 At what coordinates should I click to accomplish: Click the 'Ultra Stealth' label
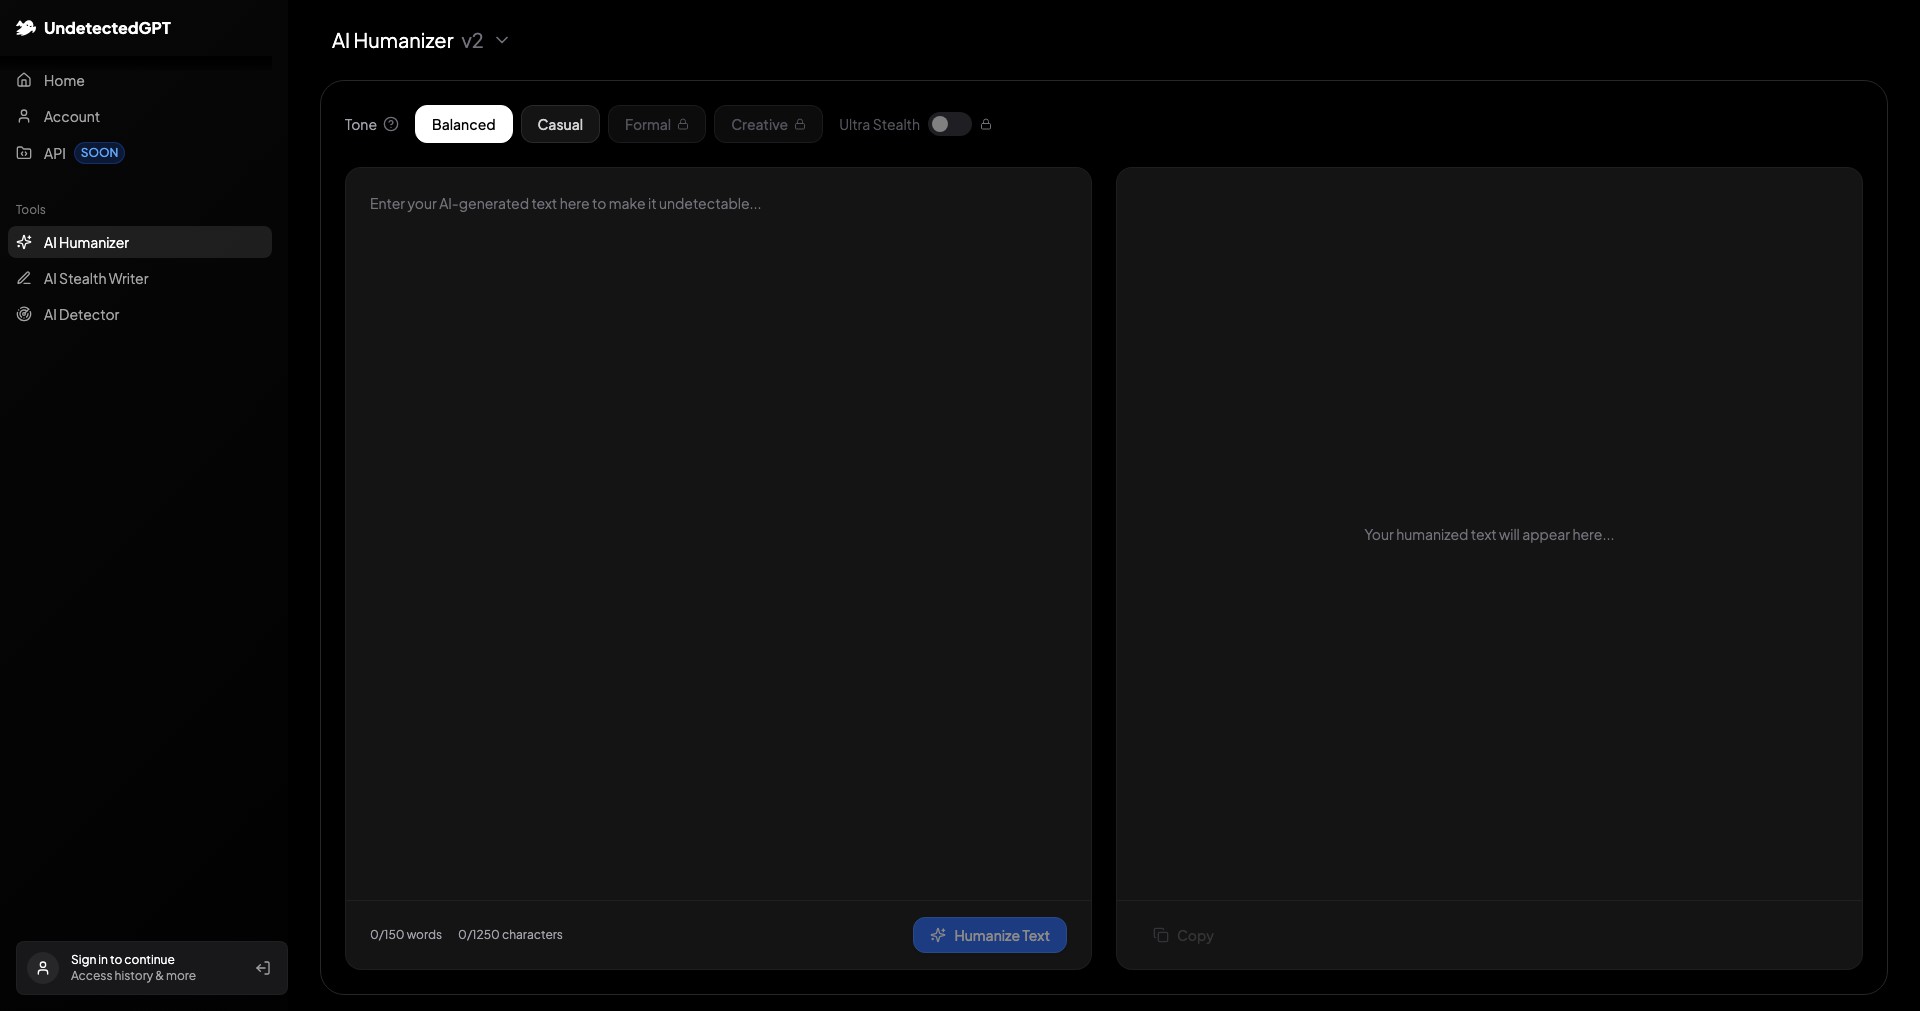(x=879, y=124)
